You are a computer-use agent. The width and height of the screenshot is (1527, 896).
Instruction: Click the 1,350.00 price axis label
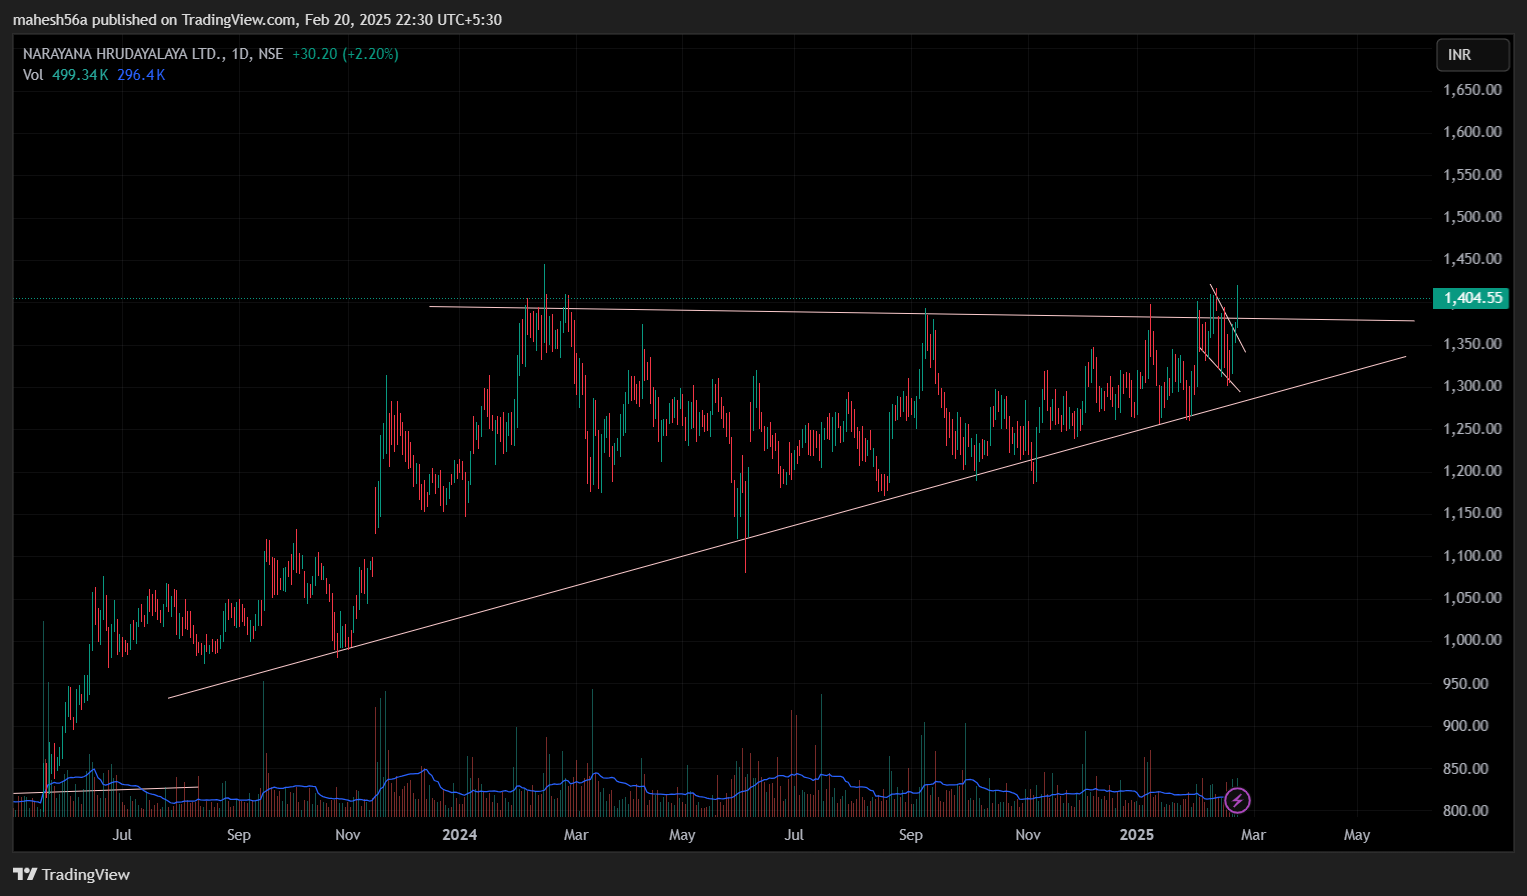[x=1472, y=343]
